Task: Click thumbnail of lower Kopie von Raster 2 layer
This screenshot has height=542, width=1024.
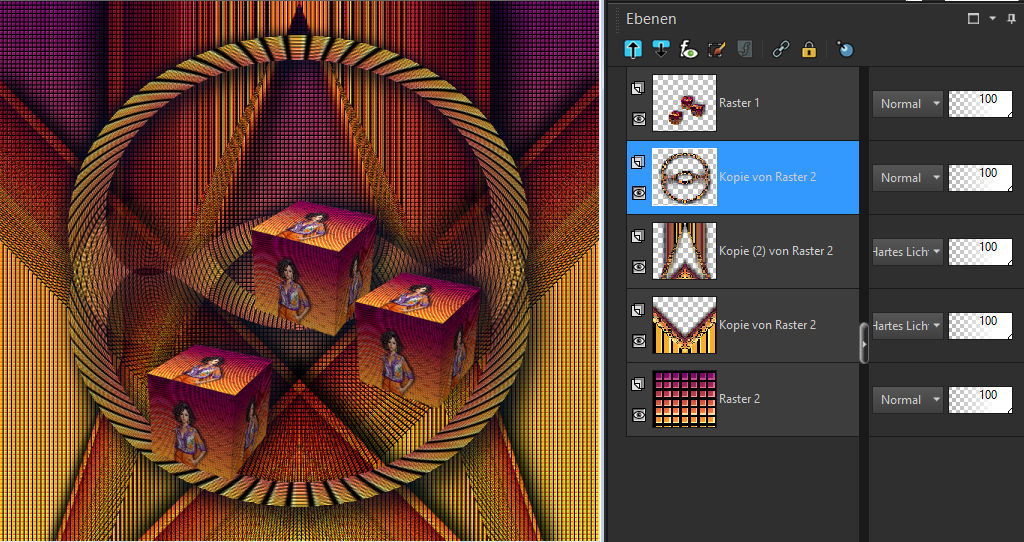Action: click(x=684, y=325)
